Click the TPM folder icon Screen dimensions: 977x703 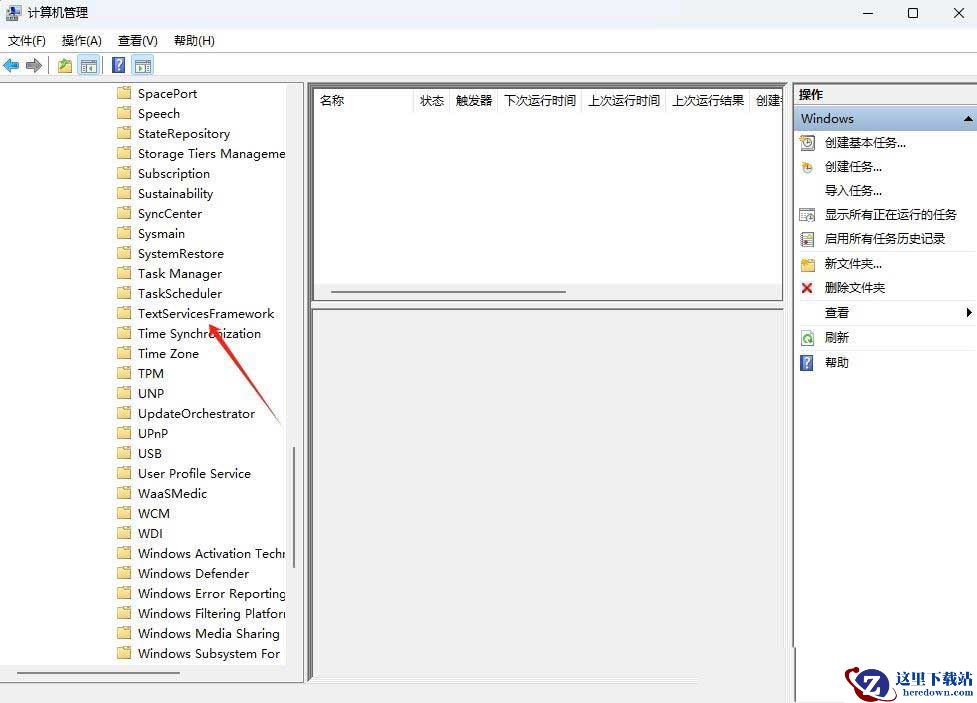point(125,373)
